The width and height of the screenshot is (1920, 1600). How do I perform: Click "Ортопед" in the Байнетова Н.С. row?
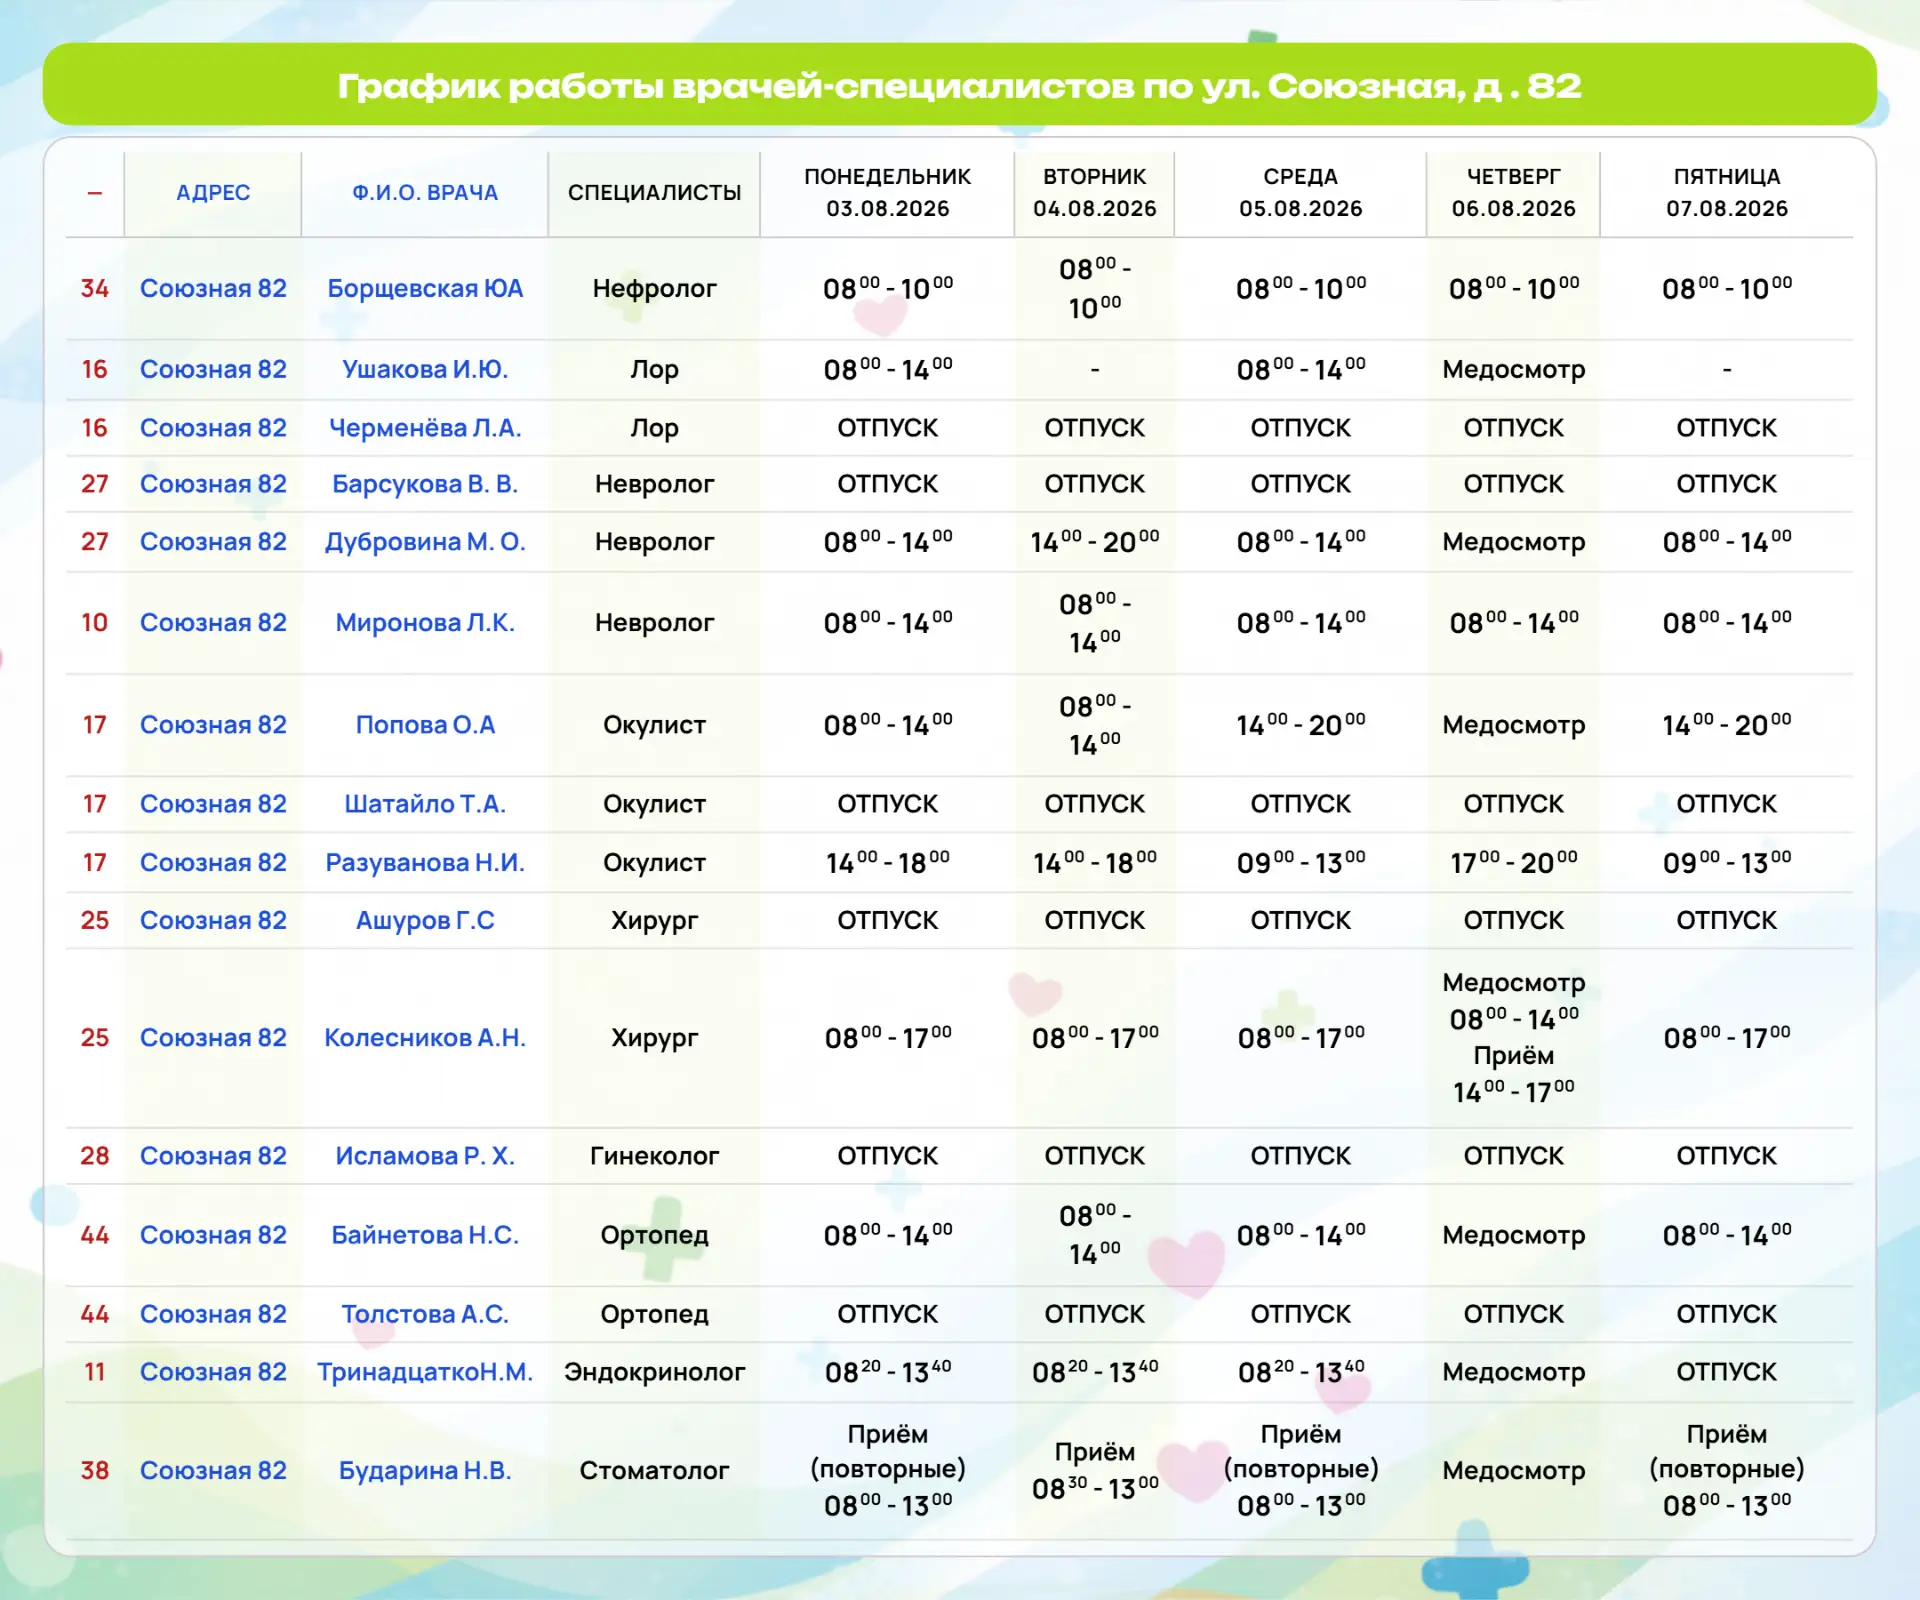pos(655,1236)
